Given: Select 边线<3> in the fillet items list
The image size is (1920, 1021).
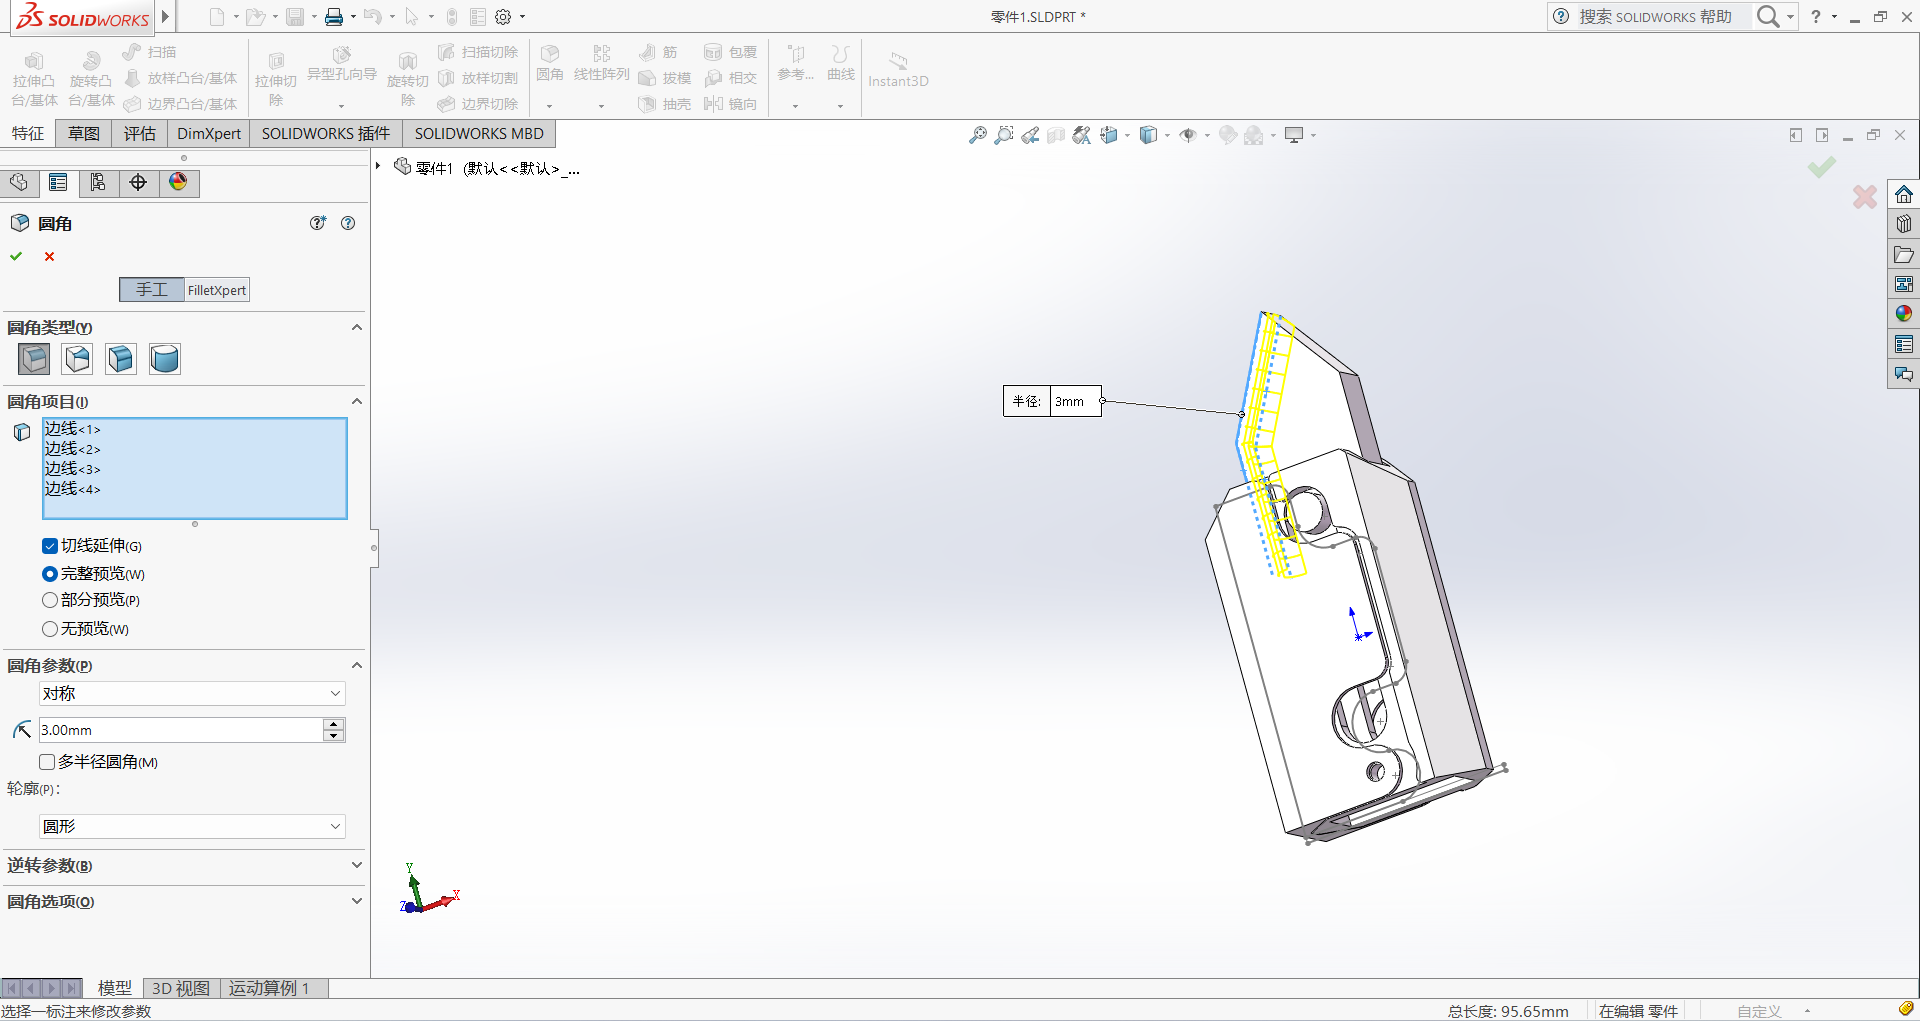Looking at the screenshot, I should click(x=72, y=469).
